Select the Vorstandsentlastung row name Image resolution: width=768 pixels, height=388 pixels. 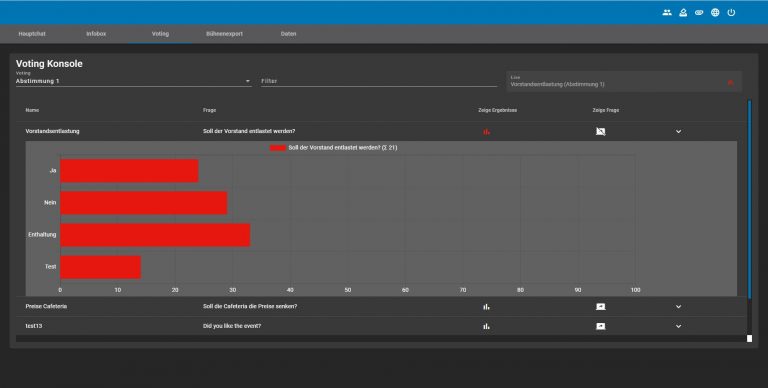click(x=52, y=131)
